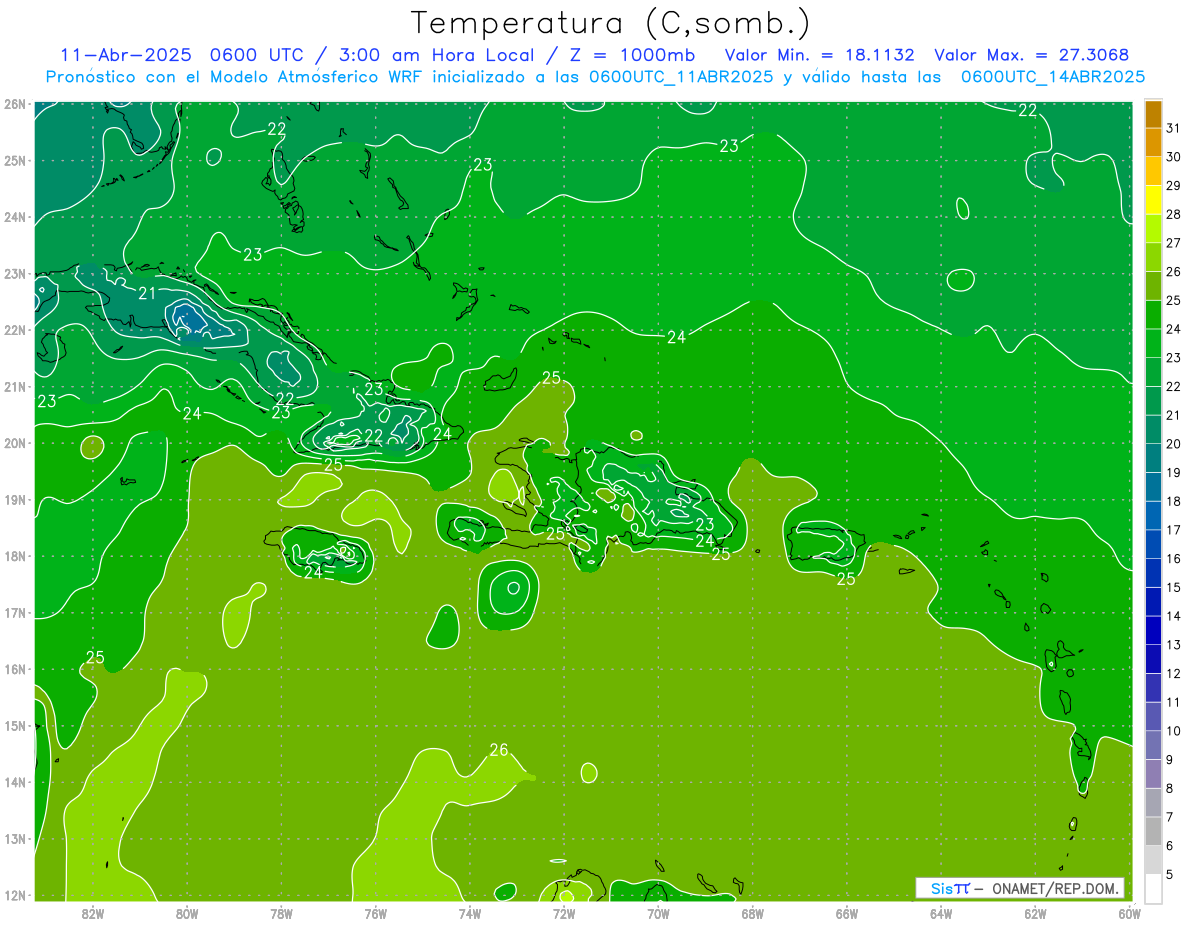Click color scale label "5"
Screen dimensions: 1200x927
tap(1170, 874)
